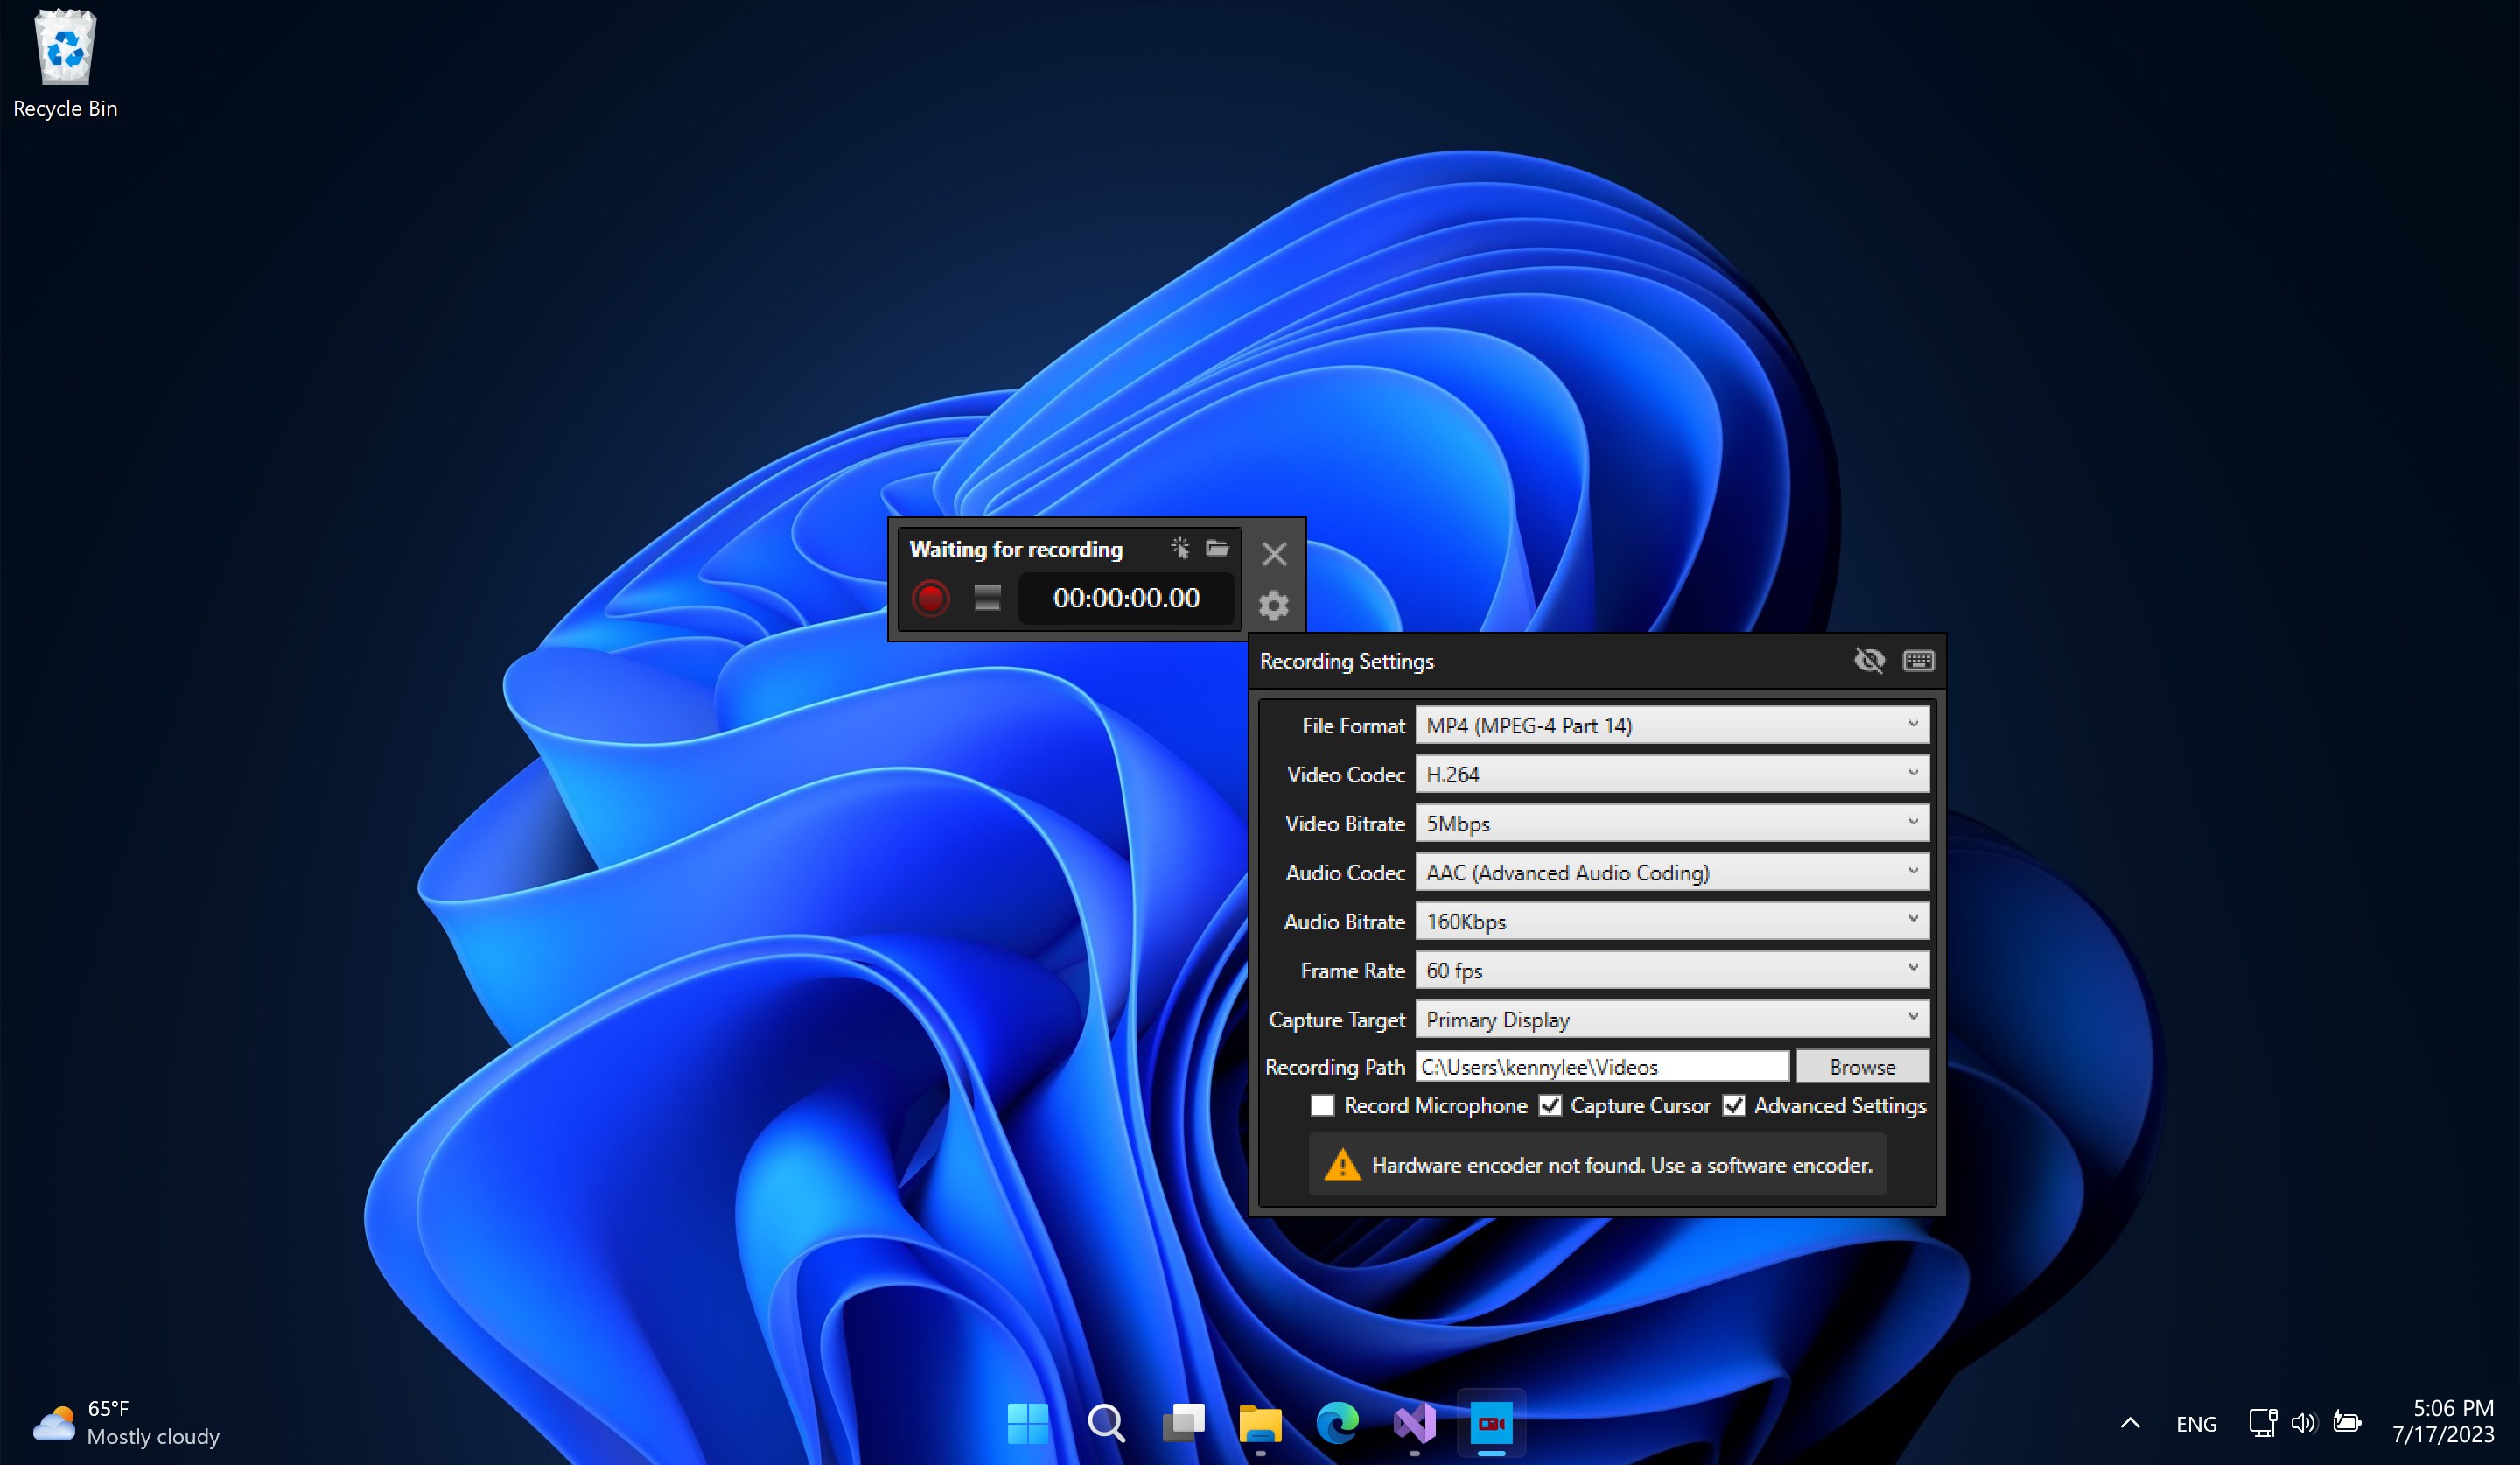This screenshot has width=2520, height=1465.
Task: Click the Browse button
Action: coord(1861,1066)
